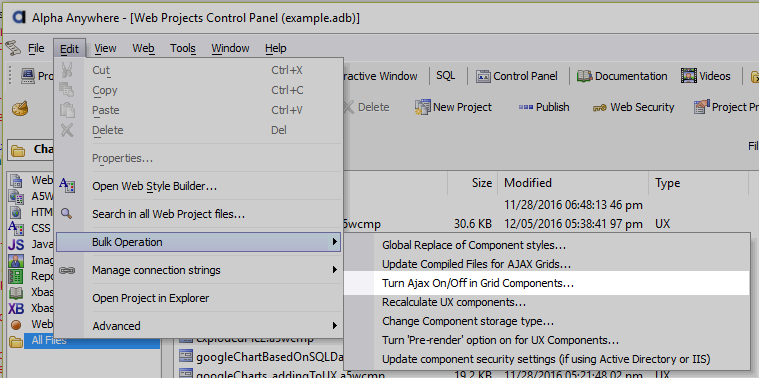Click the 30.6 KB size cell
759x378 pixels.
473,224
